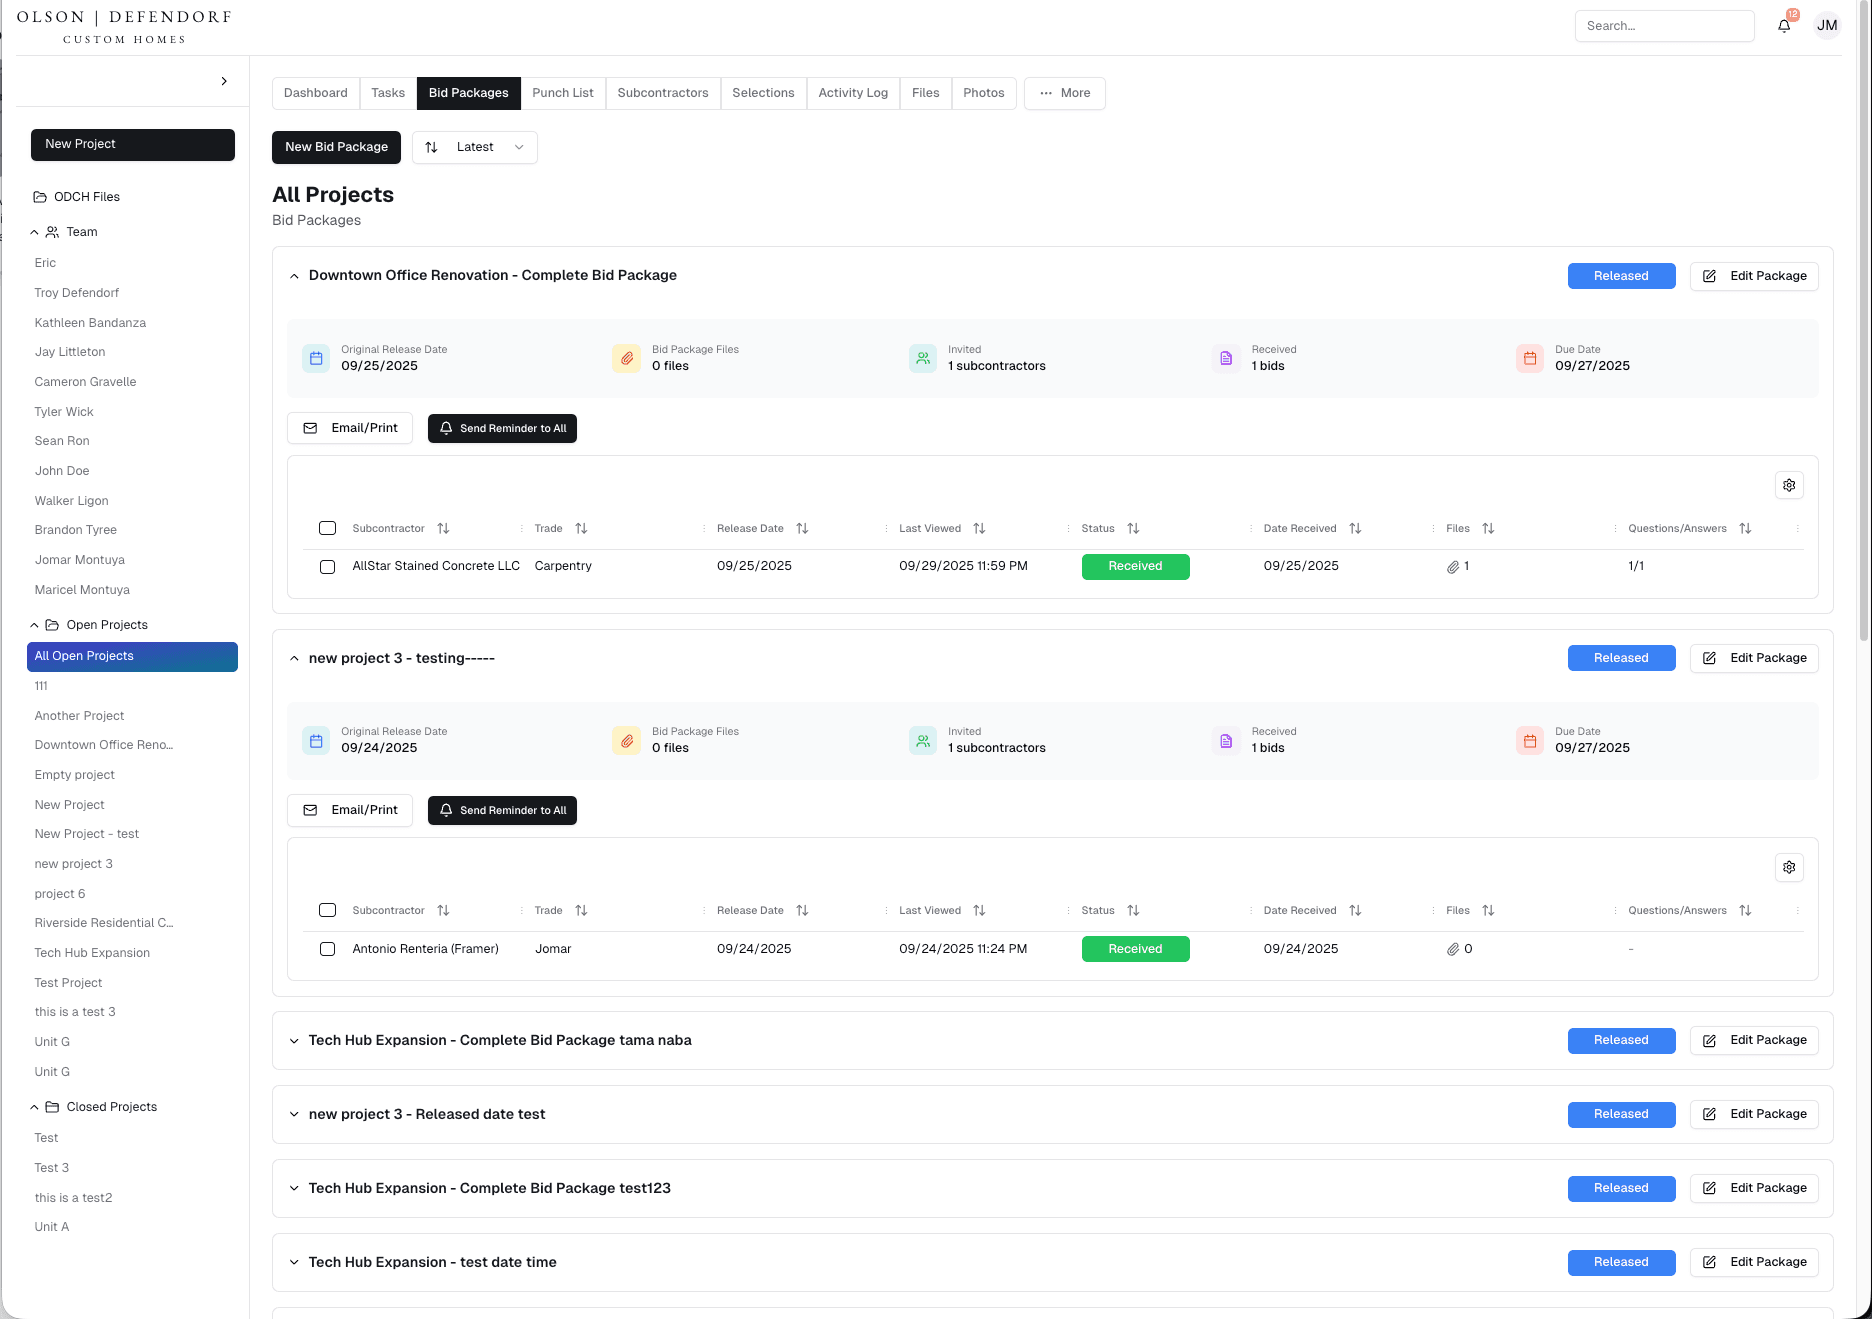Click the ODCH Files folder icon
The height and width of the screenshot is (1319, 1872).
point(41,196)
